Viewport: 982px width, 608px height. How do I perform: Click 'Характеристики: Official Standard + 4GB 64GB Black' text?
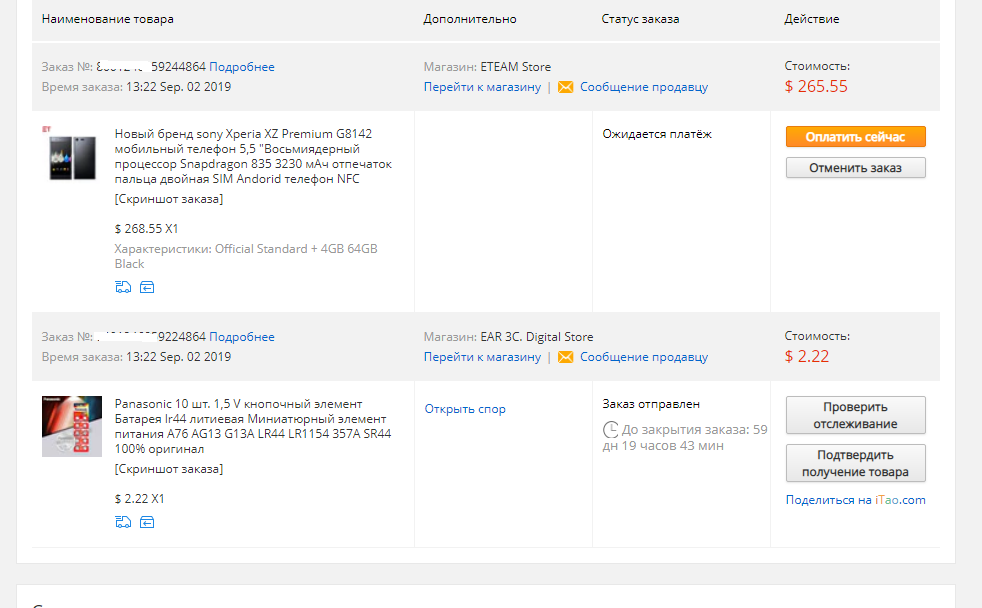[x=246, y=256]
